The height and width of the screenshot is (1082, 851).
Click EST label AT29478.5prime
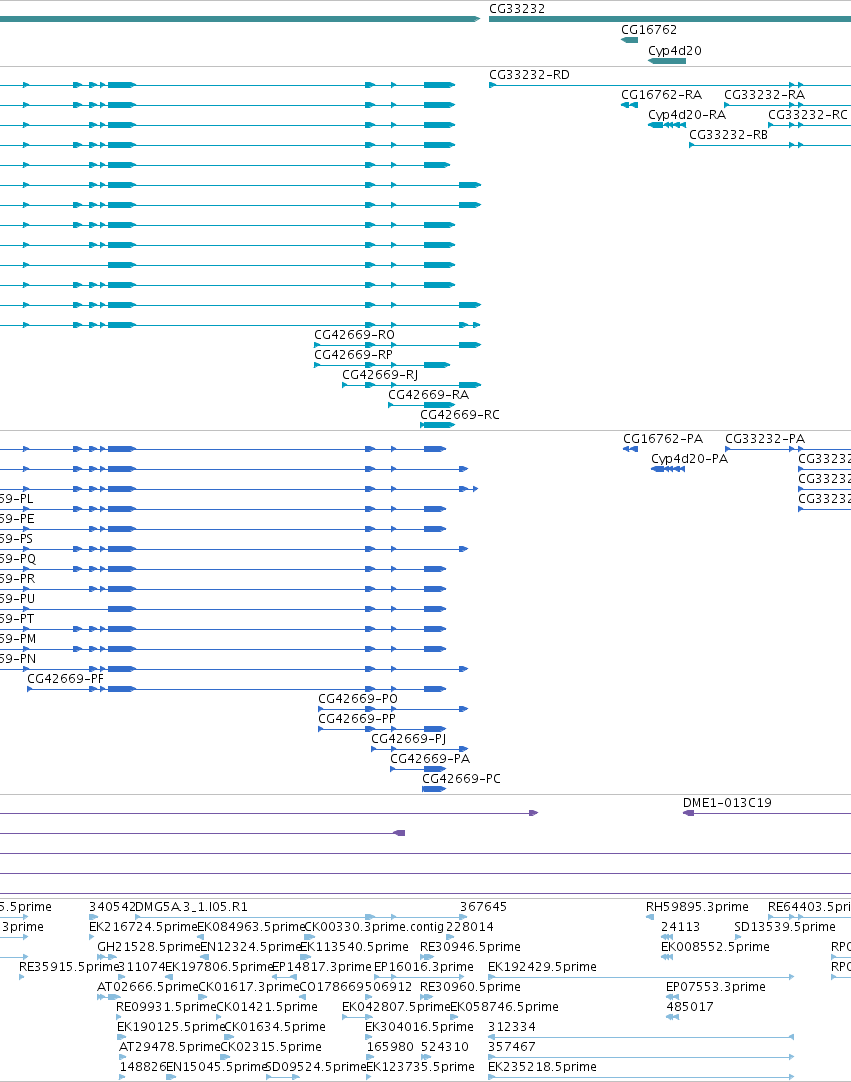tap(170, 1047)
